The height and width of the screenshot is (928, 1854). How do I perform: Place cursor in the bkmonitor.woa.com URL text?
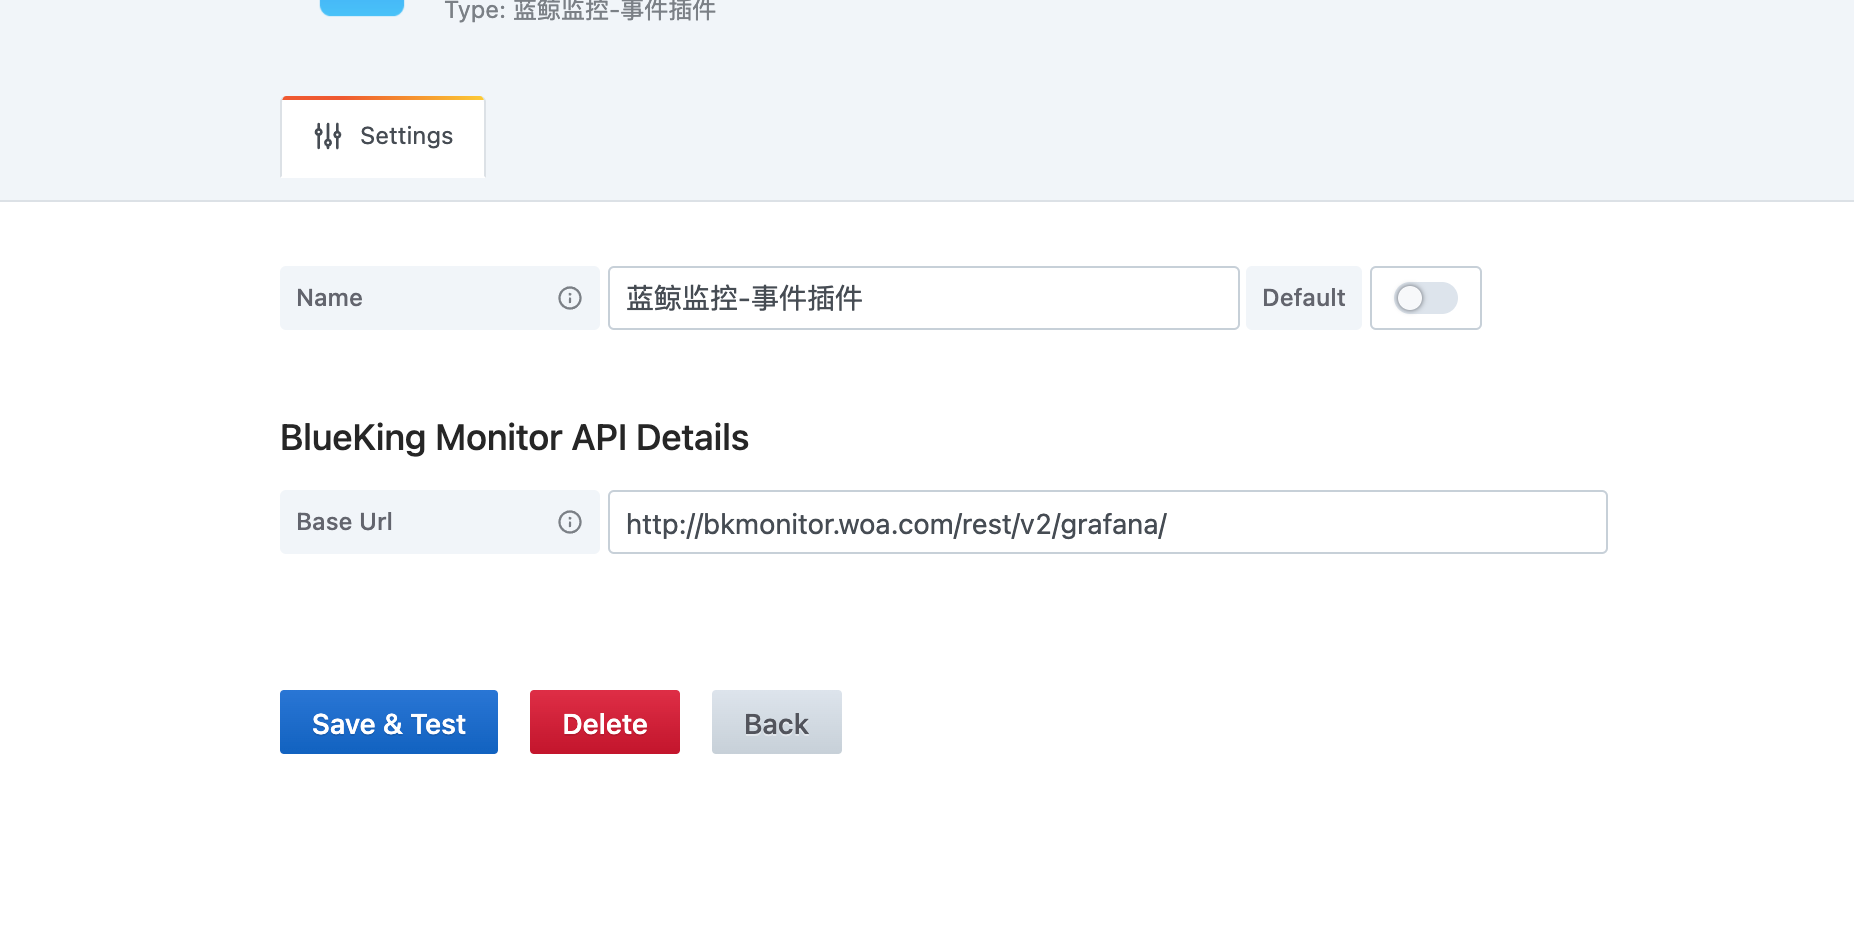pos(896,524)
